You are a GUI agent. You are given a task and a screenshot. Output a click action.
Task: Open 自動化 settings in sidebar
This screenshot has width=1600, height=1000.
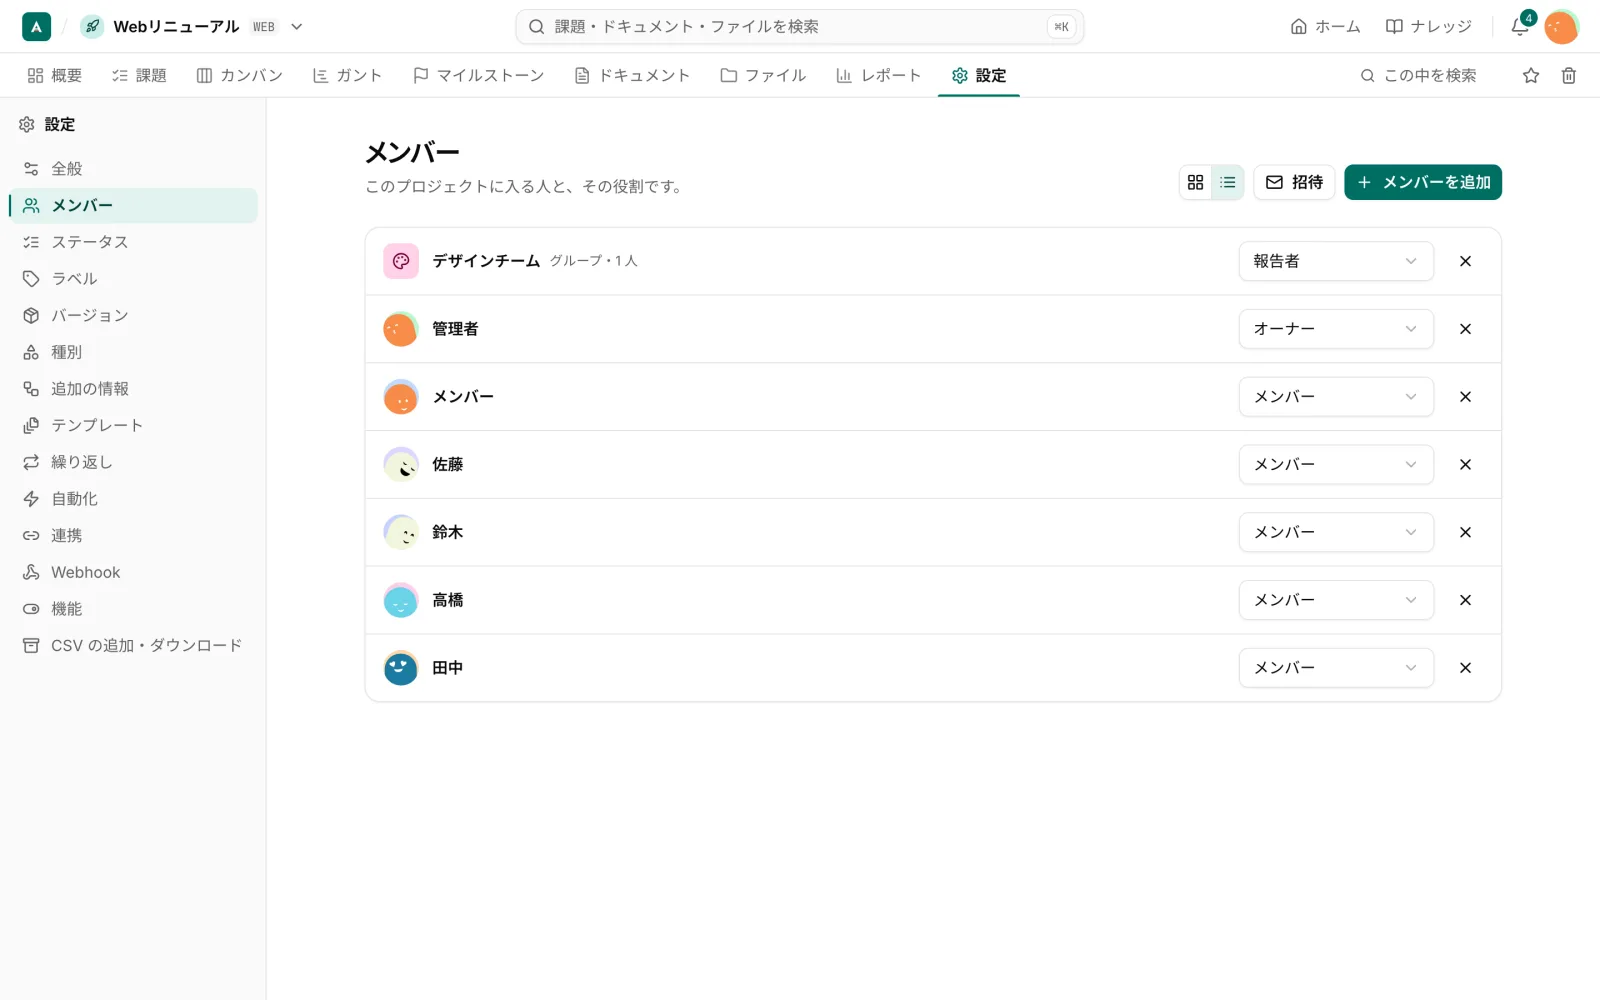click(134, 499)
